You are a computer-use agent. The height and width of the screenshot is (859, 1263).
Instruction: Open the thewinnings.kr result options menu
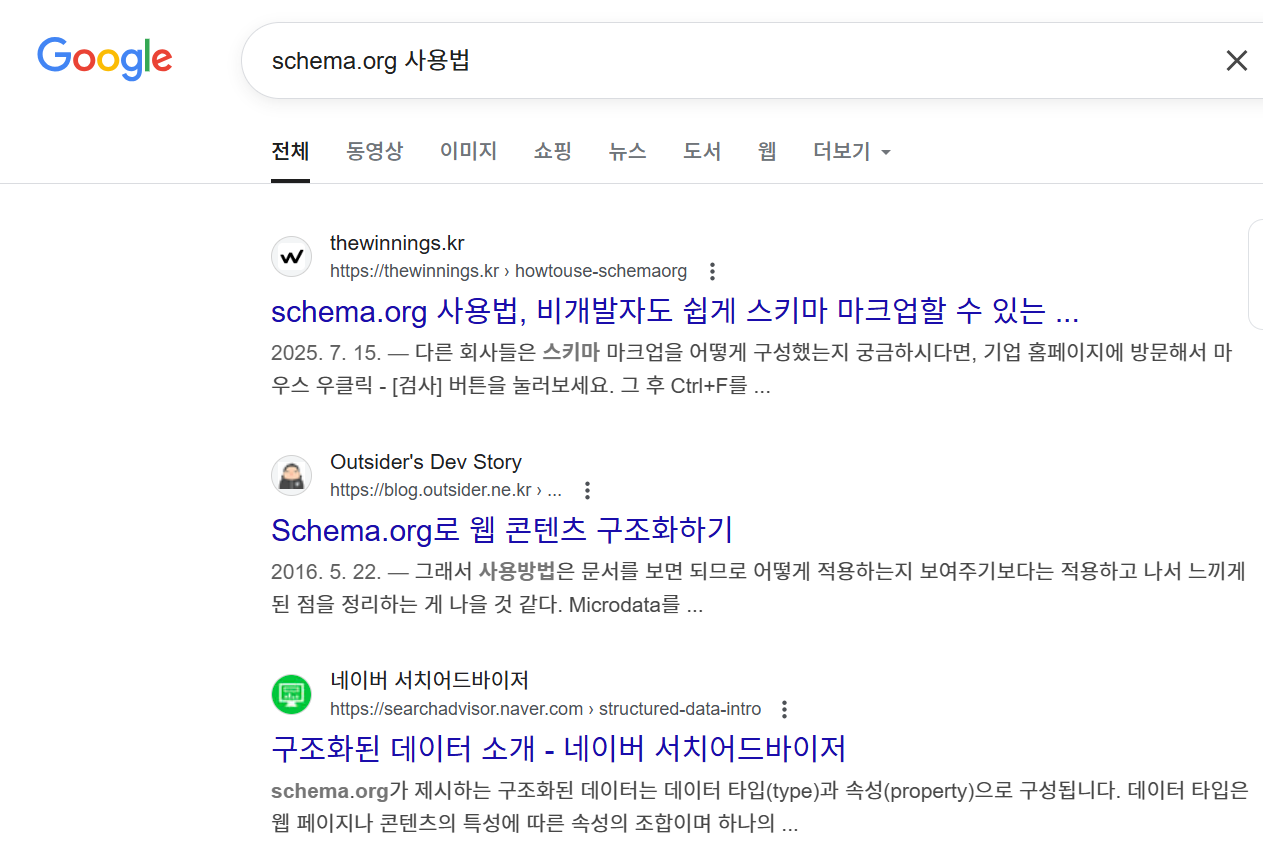coord(712,271)
